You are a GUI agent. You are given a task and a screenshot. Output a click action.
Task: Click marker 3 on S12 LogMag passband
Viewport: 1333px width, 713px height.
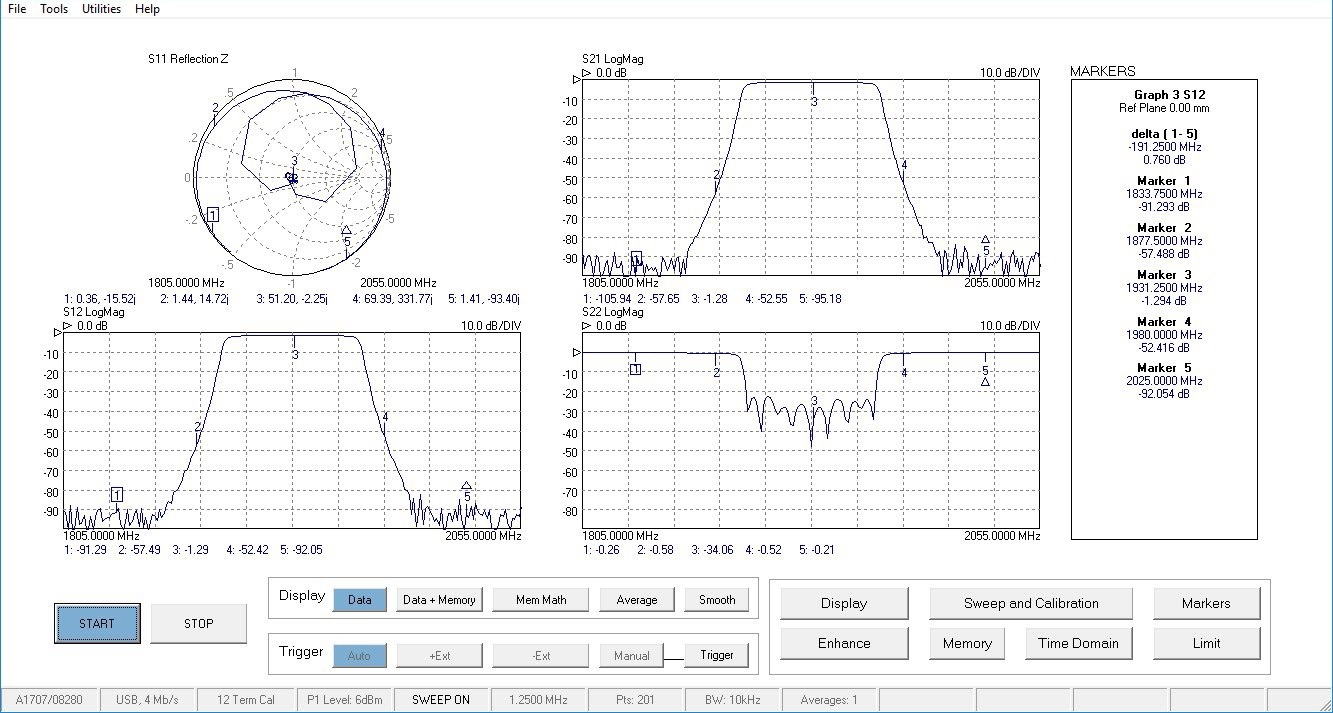tap(295, 354)
